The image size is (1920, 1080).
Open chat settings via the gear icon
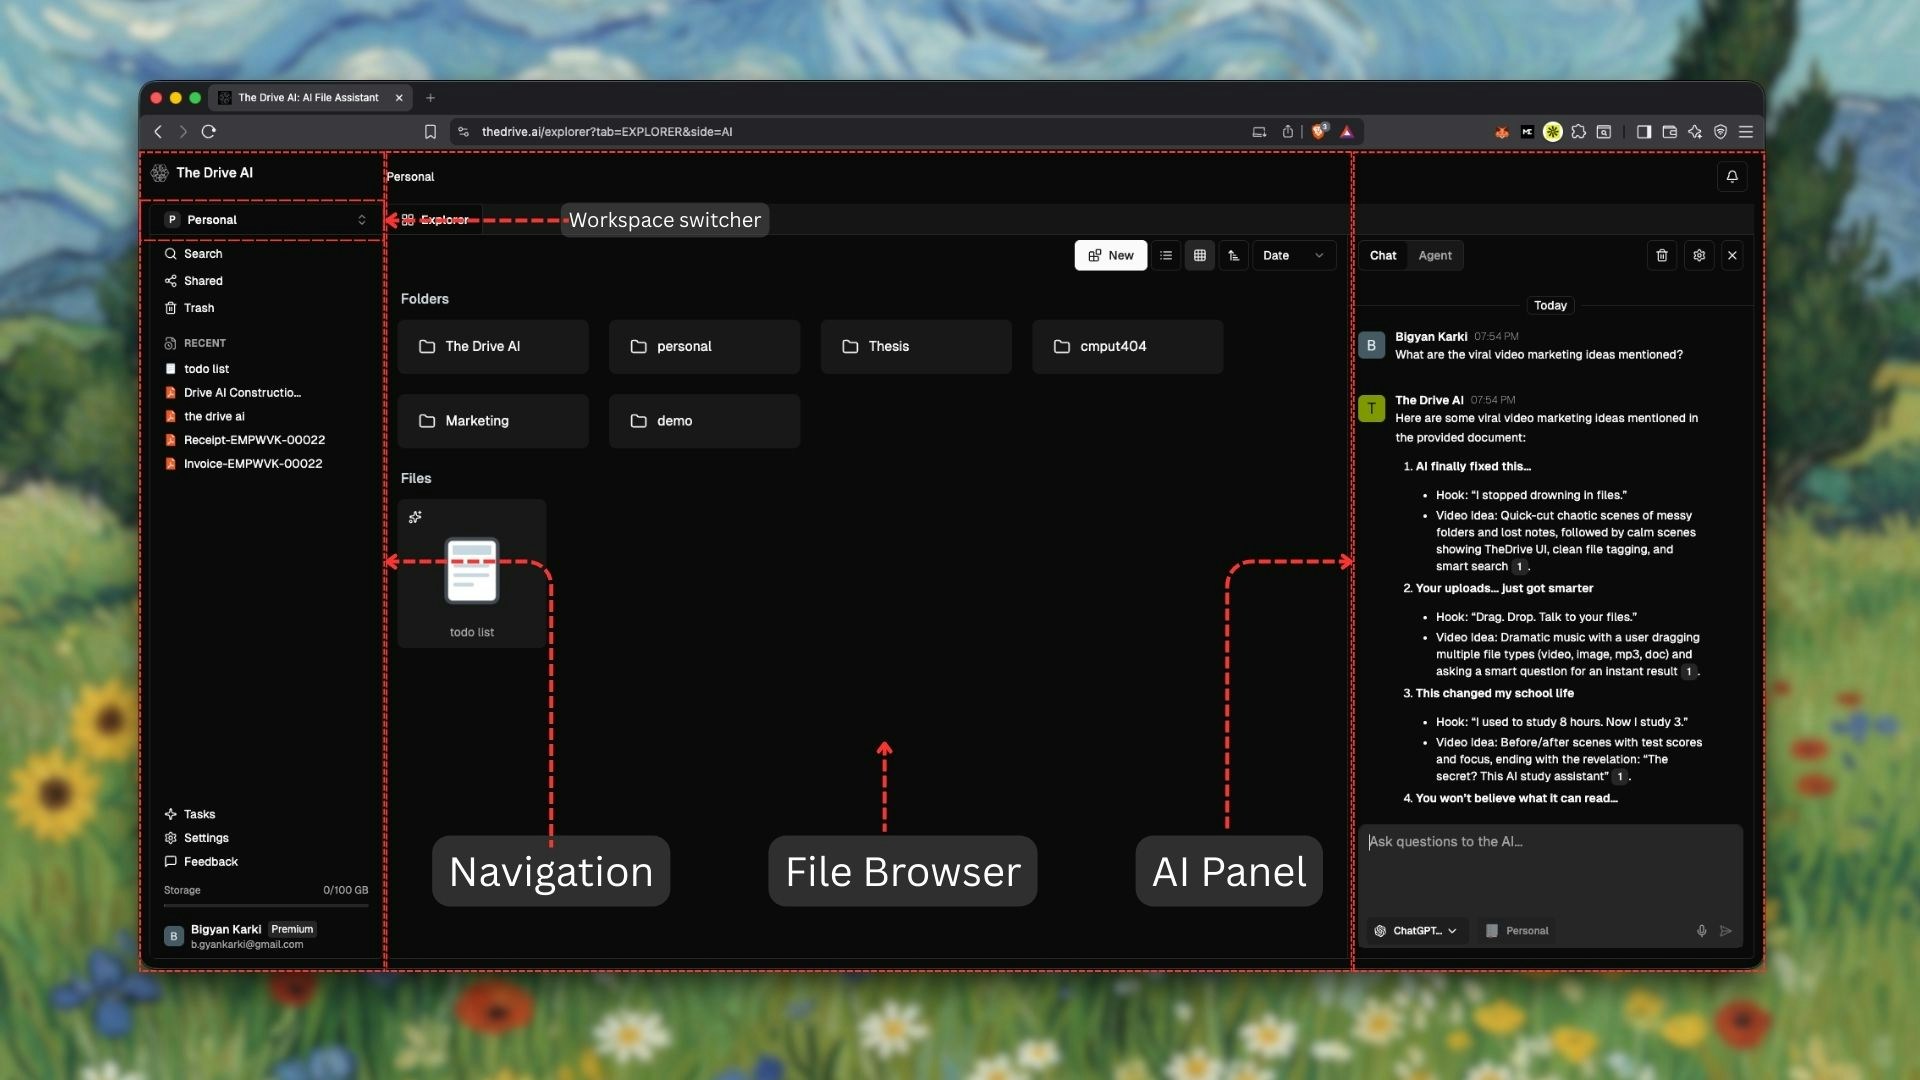point(1699,255)
